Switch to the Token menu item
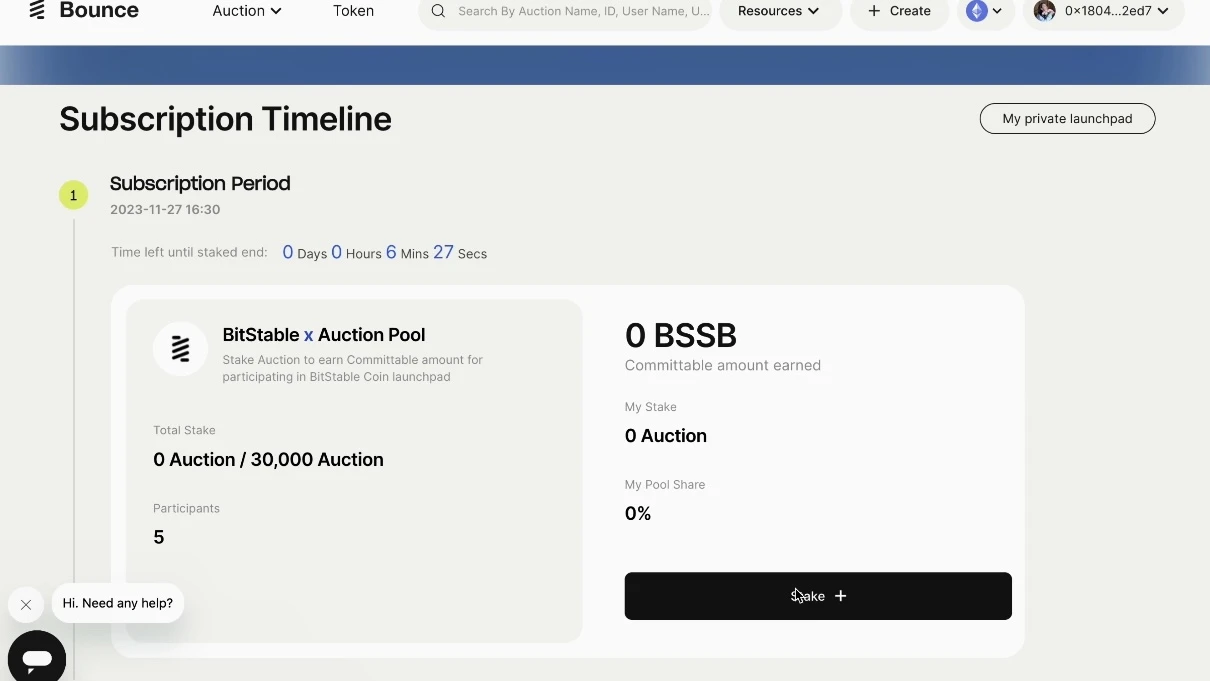The image size is (1210, 681). (353, 11)
